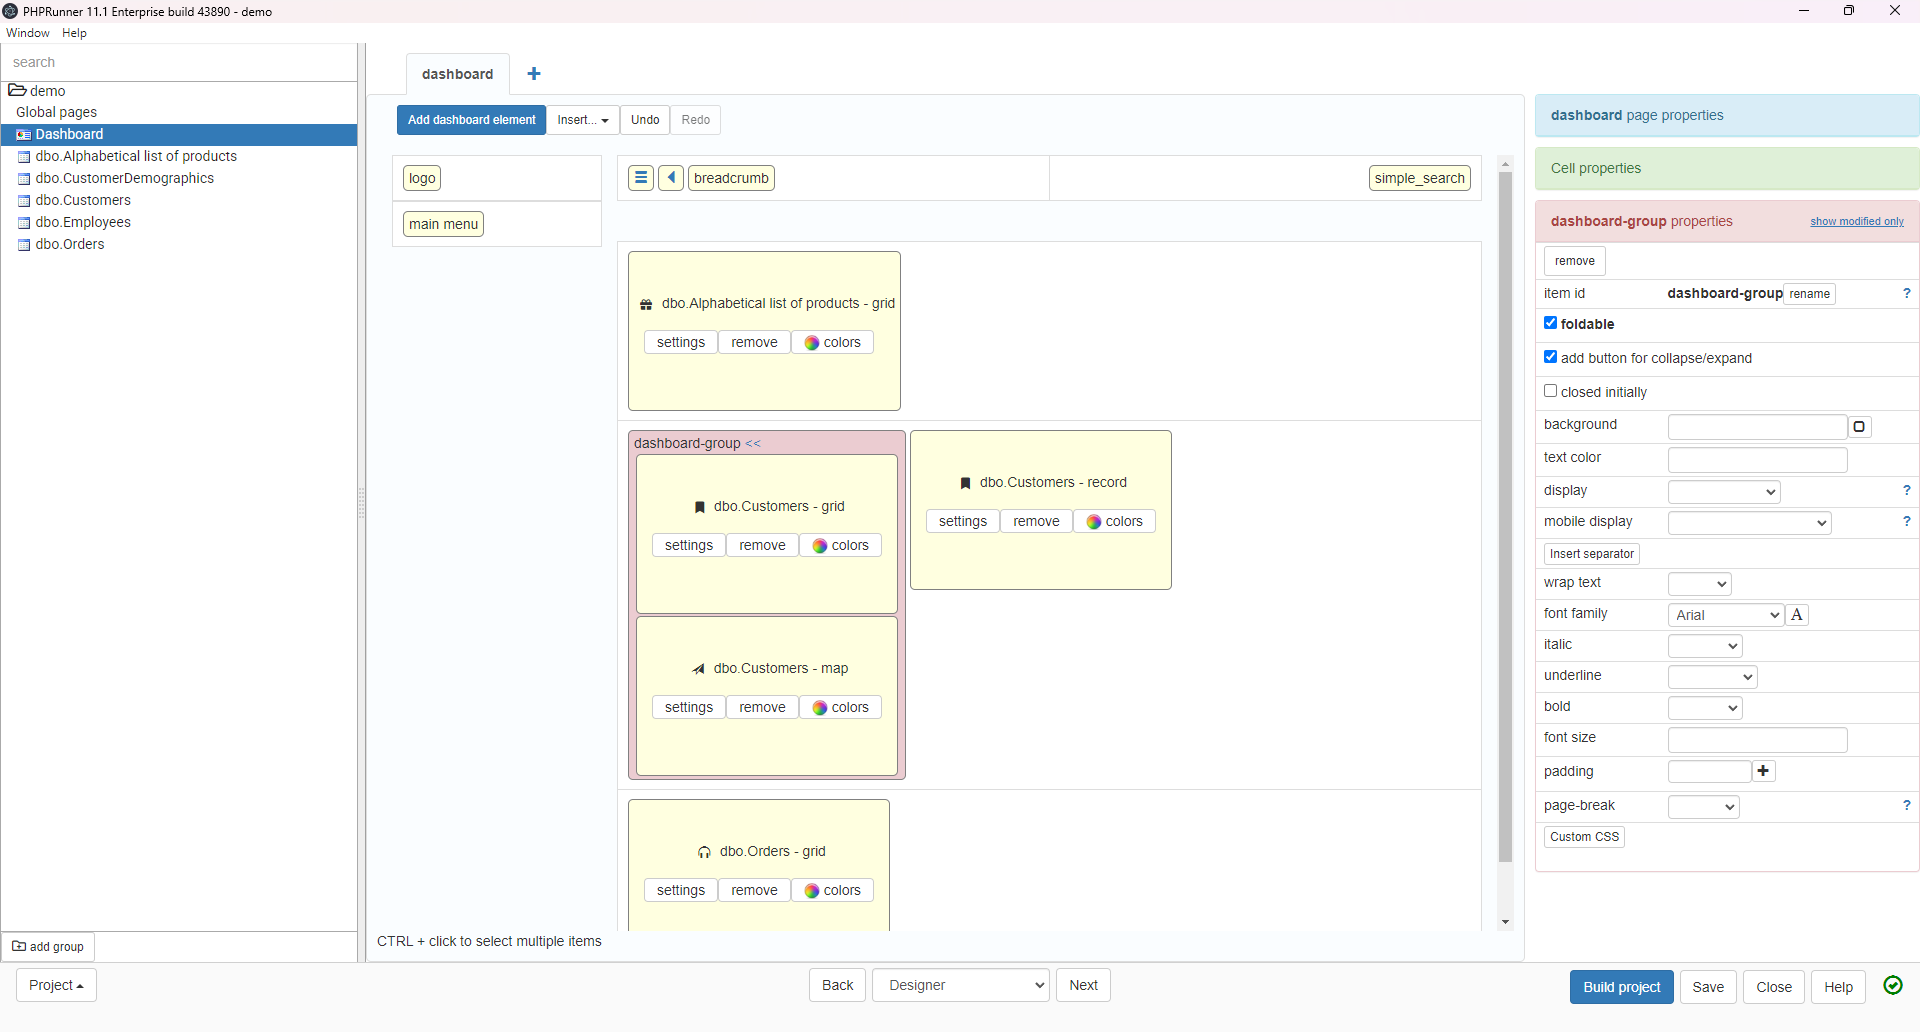Viewport: 1920px width, 1032px height.
Task: Select dbo.Employees in the tables tree
Action: click(x=83, y=222)
